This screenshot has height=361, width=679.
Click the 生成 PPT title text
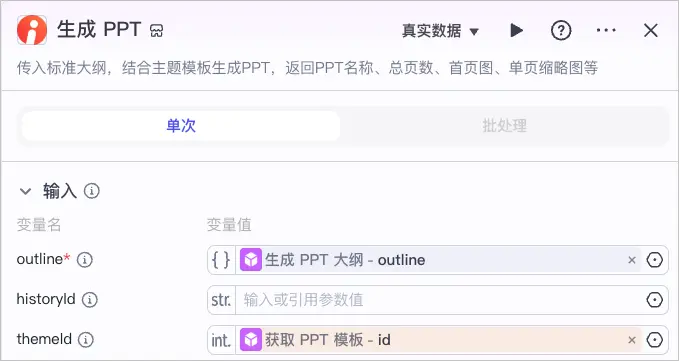(x=99, y=30)
